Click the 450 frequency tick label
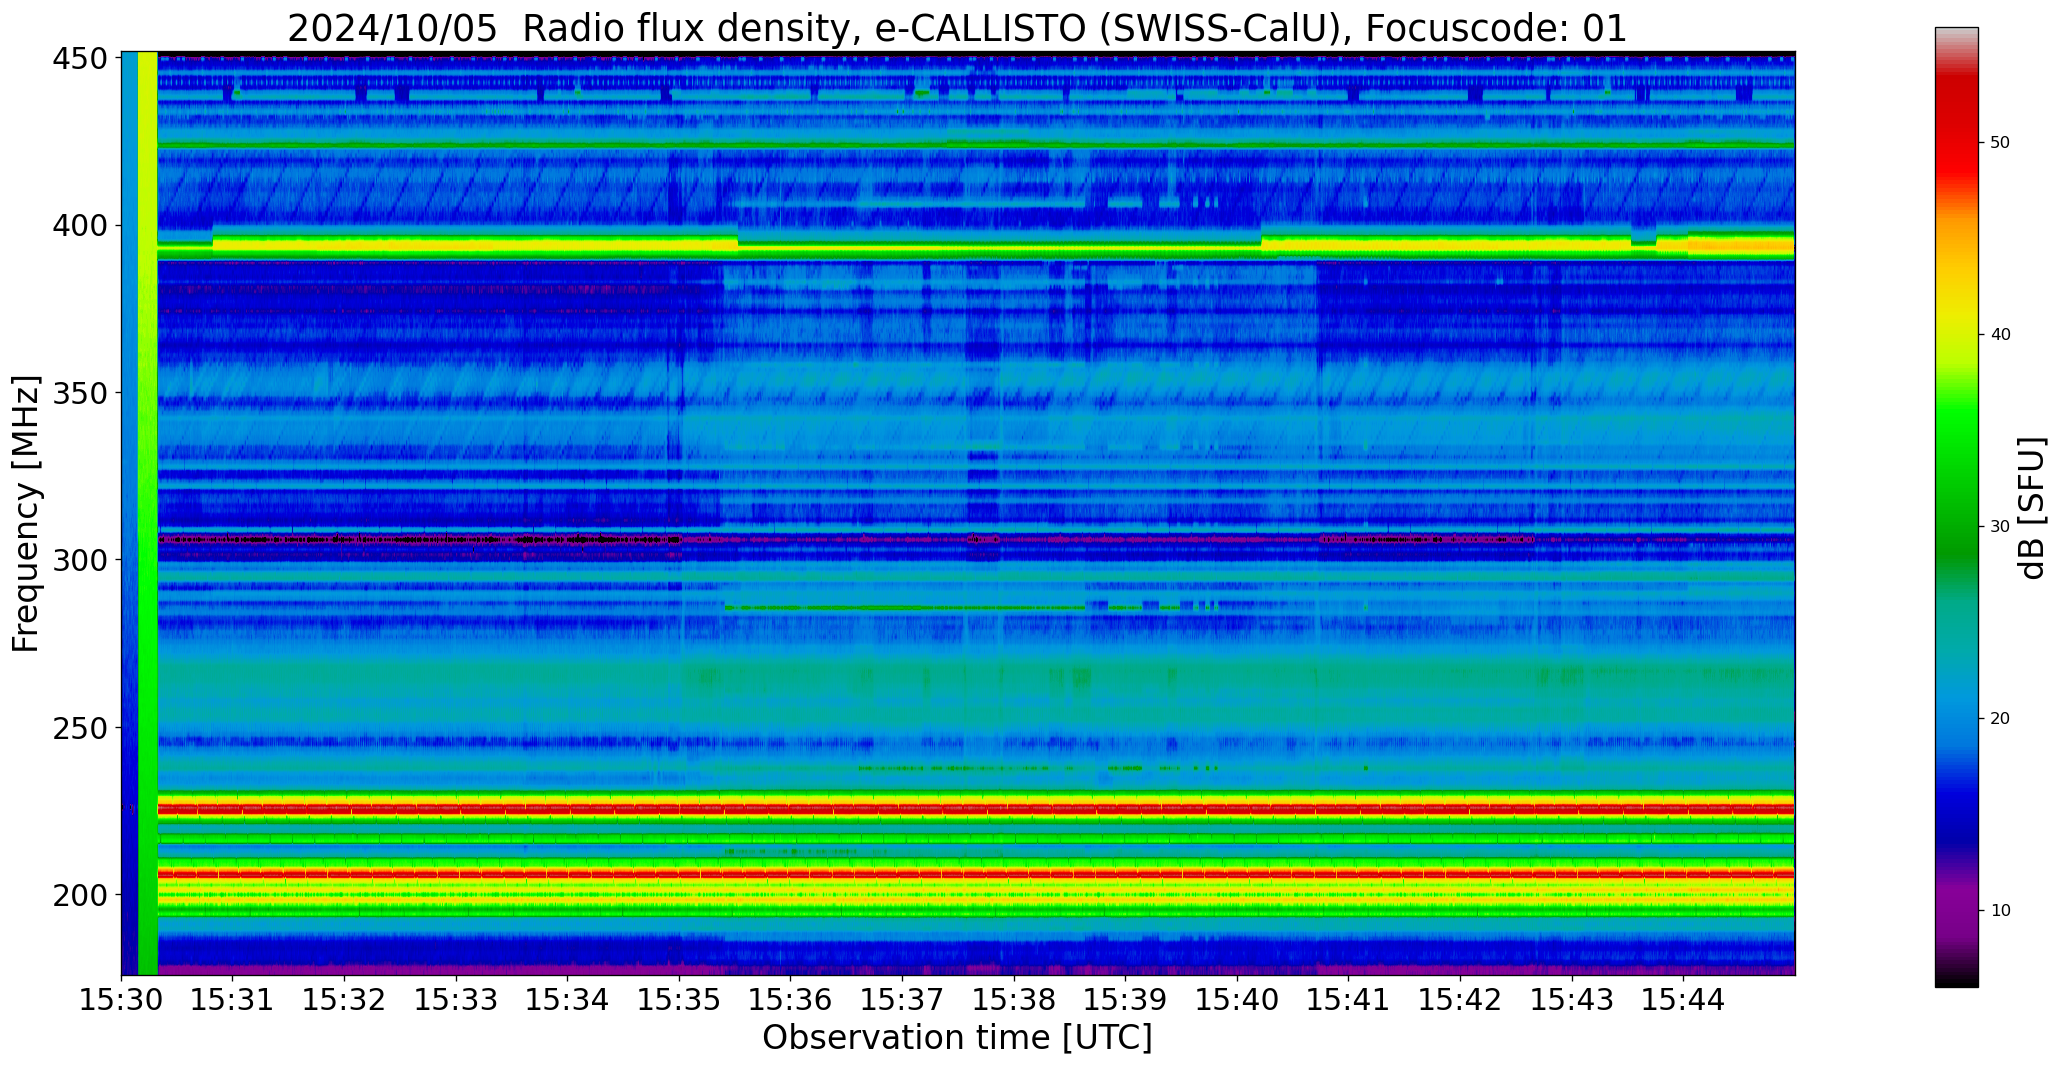 80,59
